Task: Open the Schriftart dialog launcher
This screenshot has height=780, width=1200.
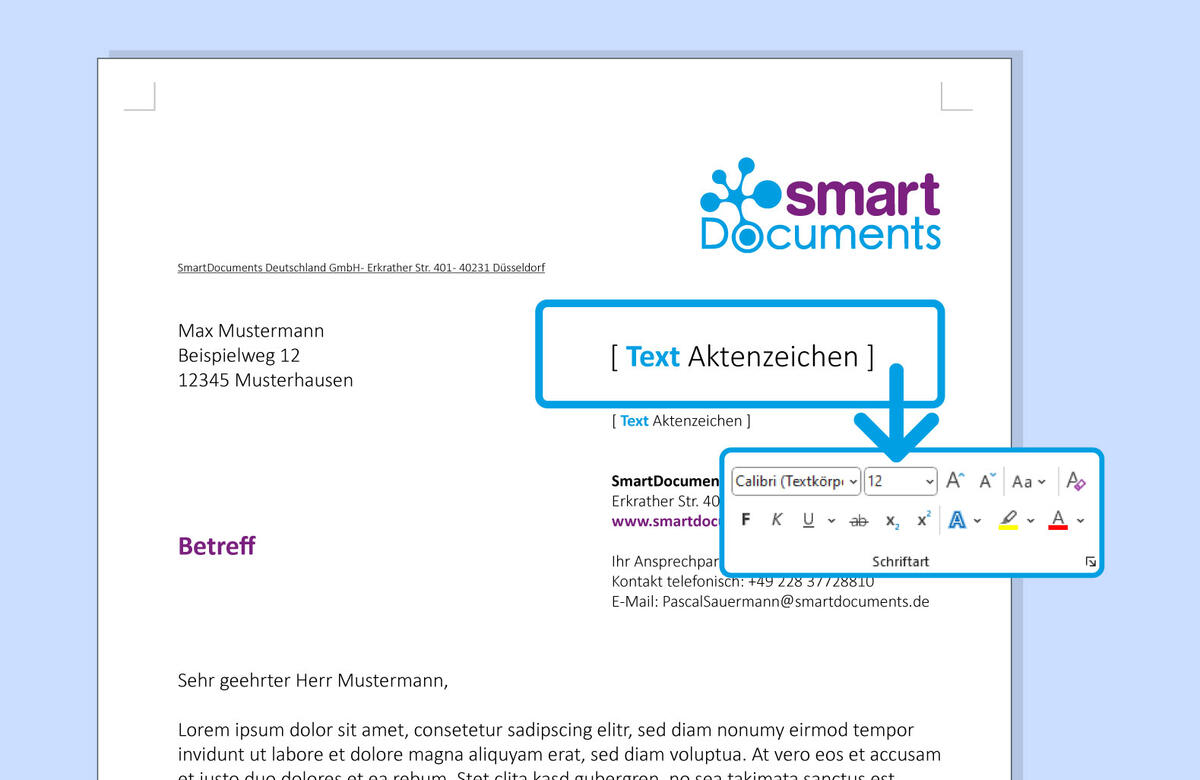Action: (x=1090, y=562)
